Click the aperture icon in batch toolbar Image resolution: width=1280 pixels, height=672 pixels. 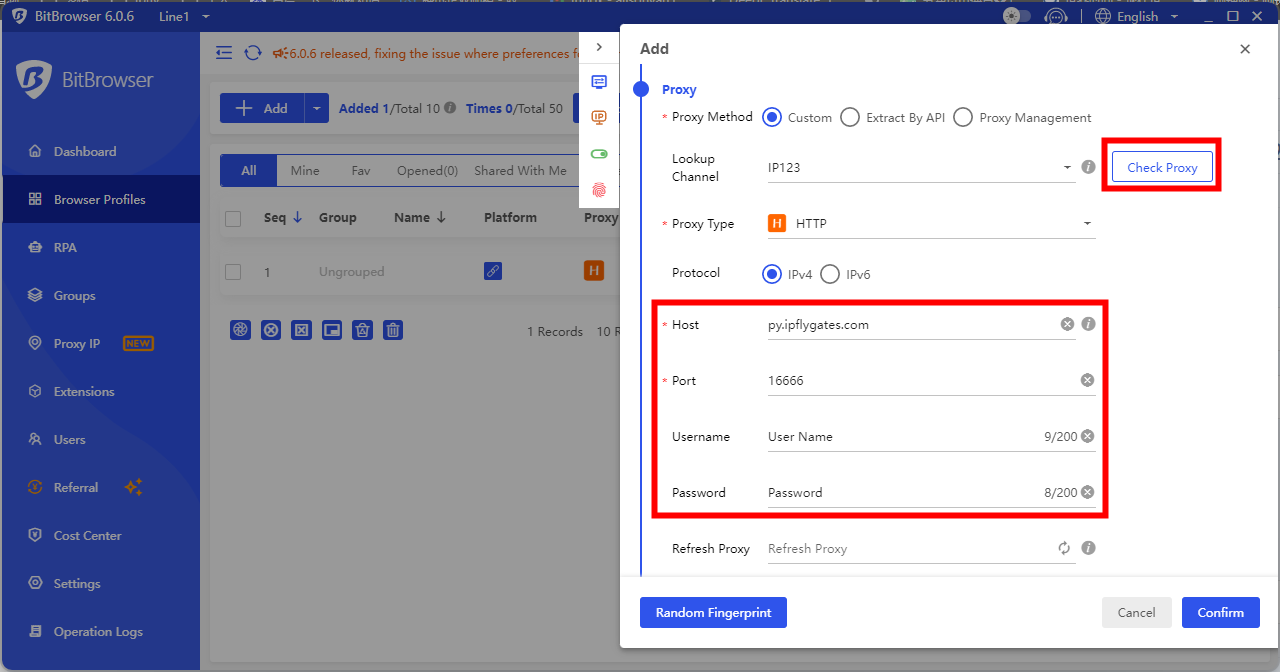pos(240,330)
